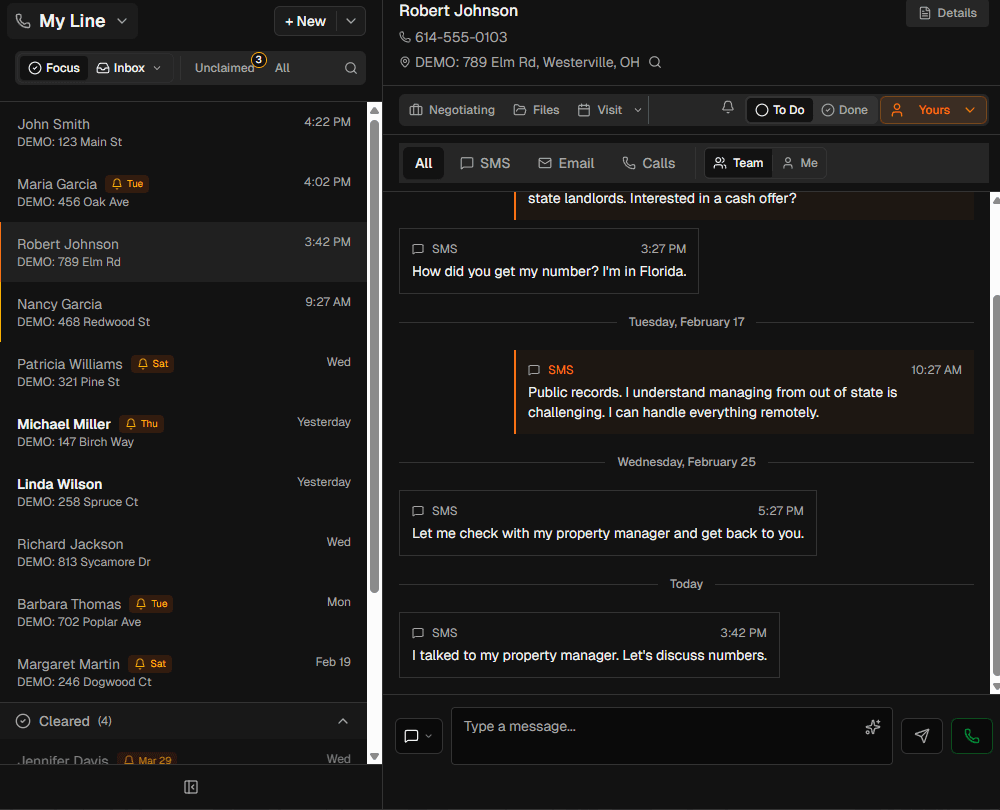The height and width of the screenshot is (810, 1000).
Task: Switch to the SMS tab
Action: [485, 163]
